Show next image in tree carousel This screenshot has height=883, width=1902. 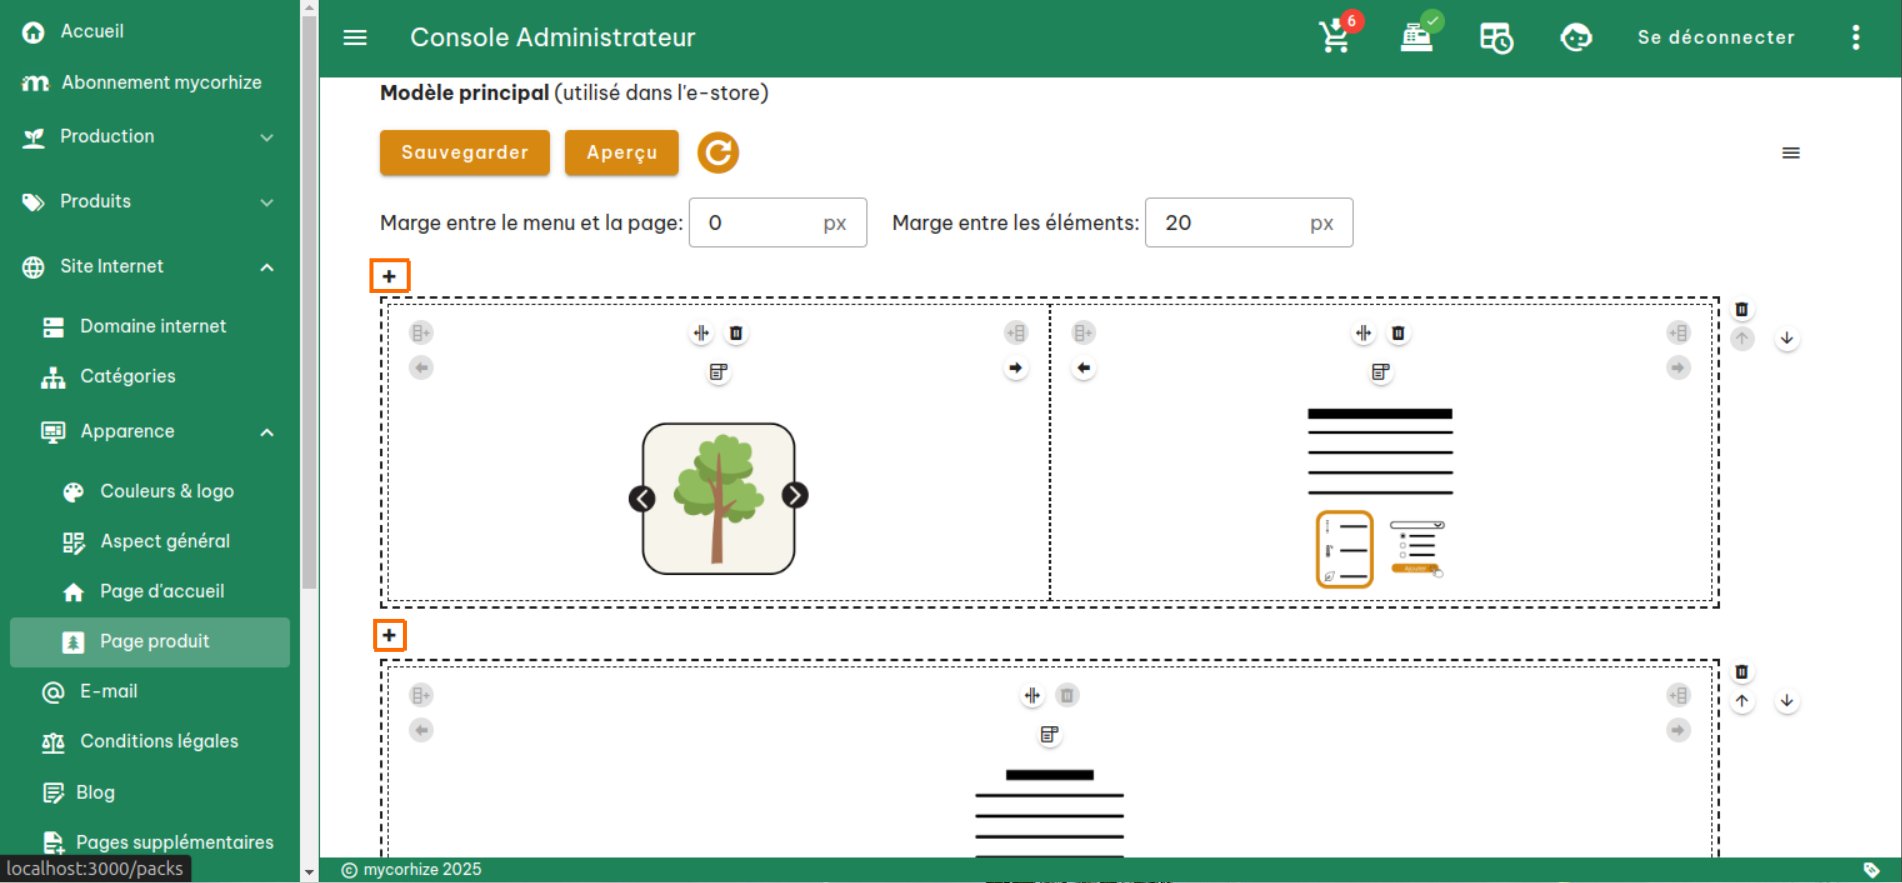pos(795,495)
